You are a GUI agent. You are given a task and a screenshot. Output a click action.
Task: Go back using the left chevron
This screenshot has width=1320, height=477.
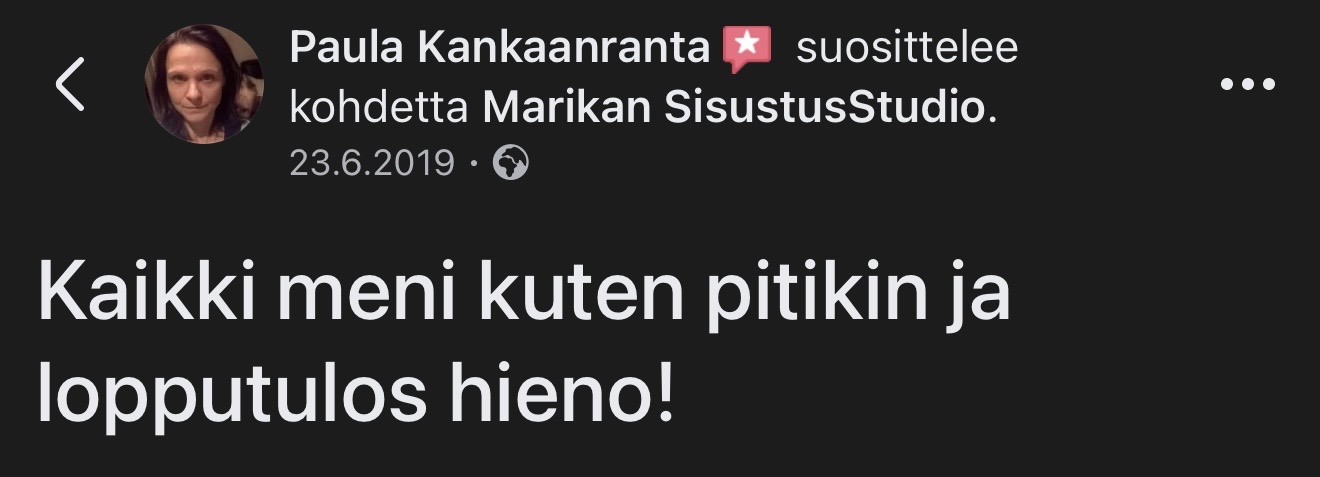click(x=69, y=85)
